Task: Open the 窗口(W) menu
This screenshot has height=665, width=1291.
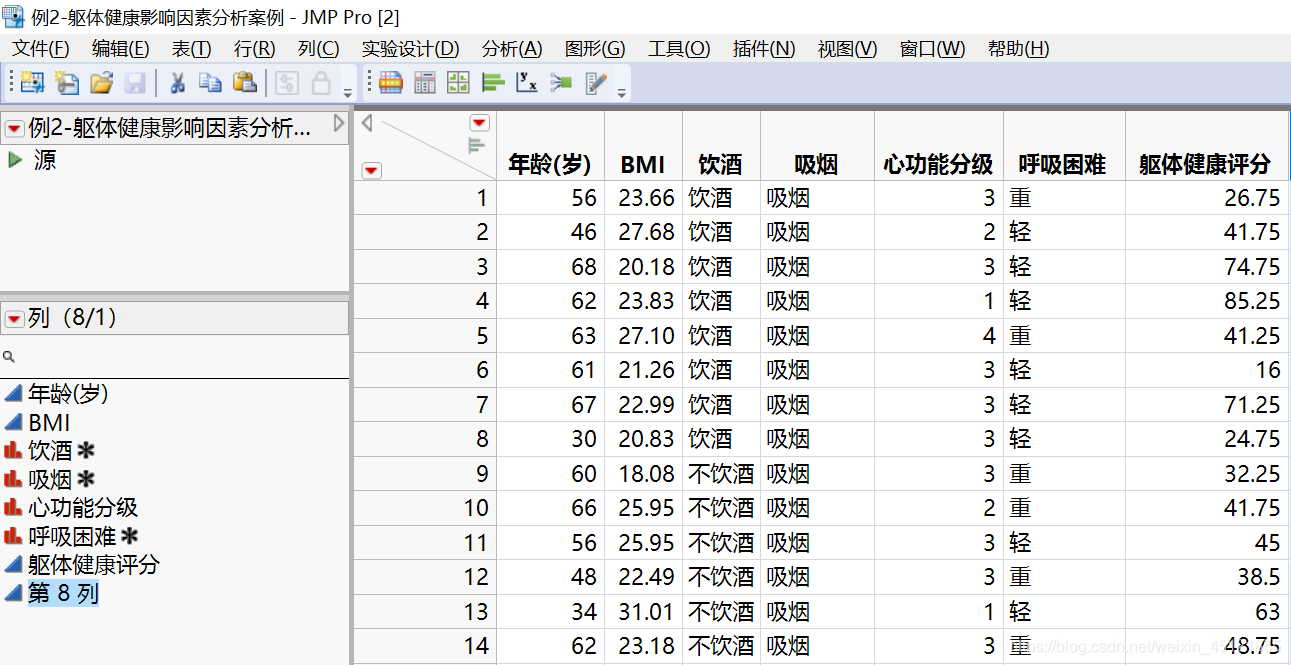Action: [x=933, y=49]
